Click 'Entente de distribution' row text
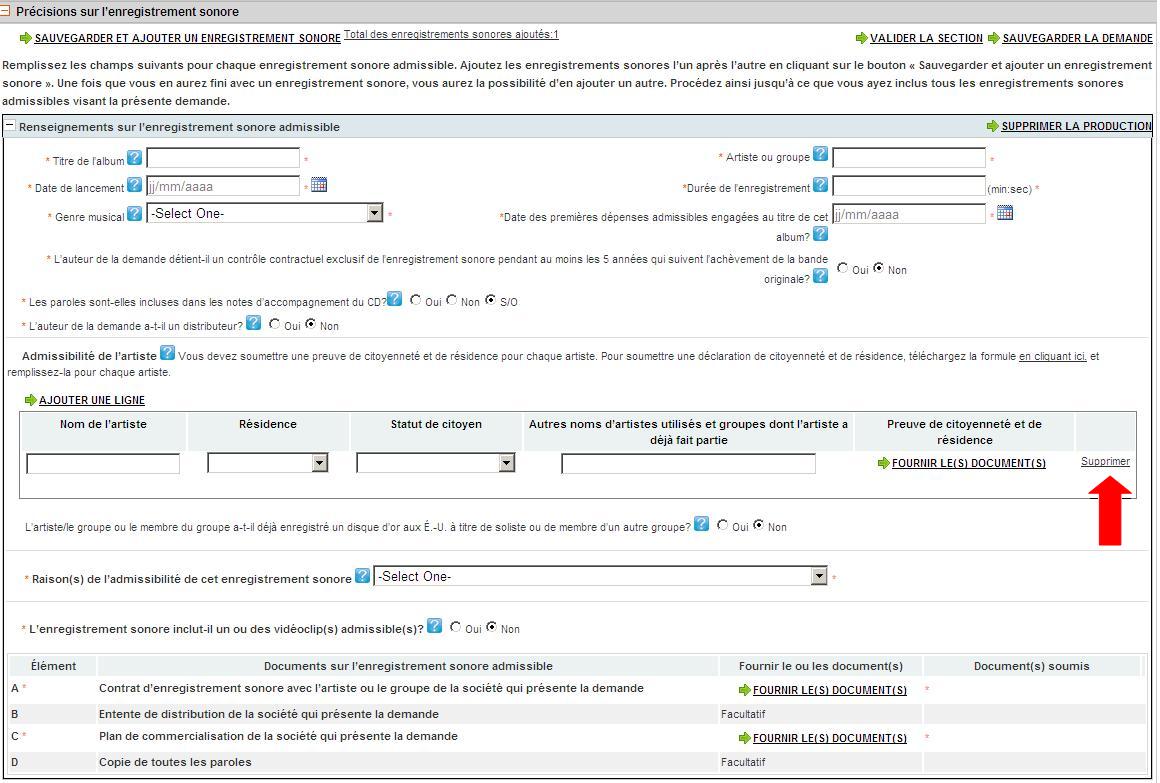The image size is (1160, 783). tap(269, 714)
